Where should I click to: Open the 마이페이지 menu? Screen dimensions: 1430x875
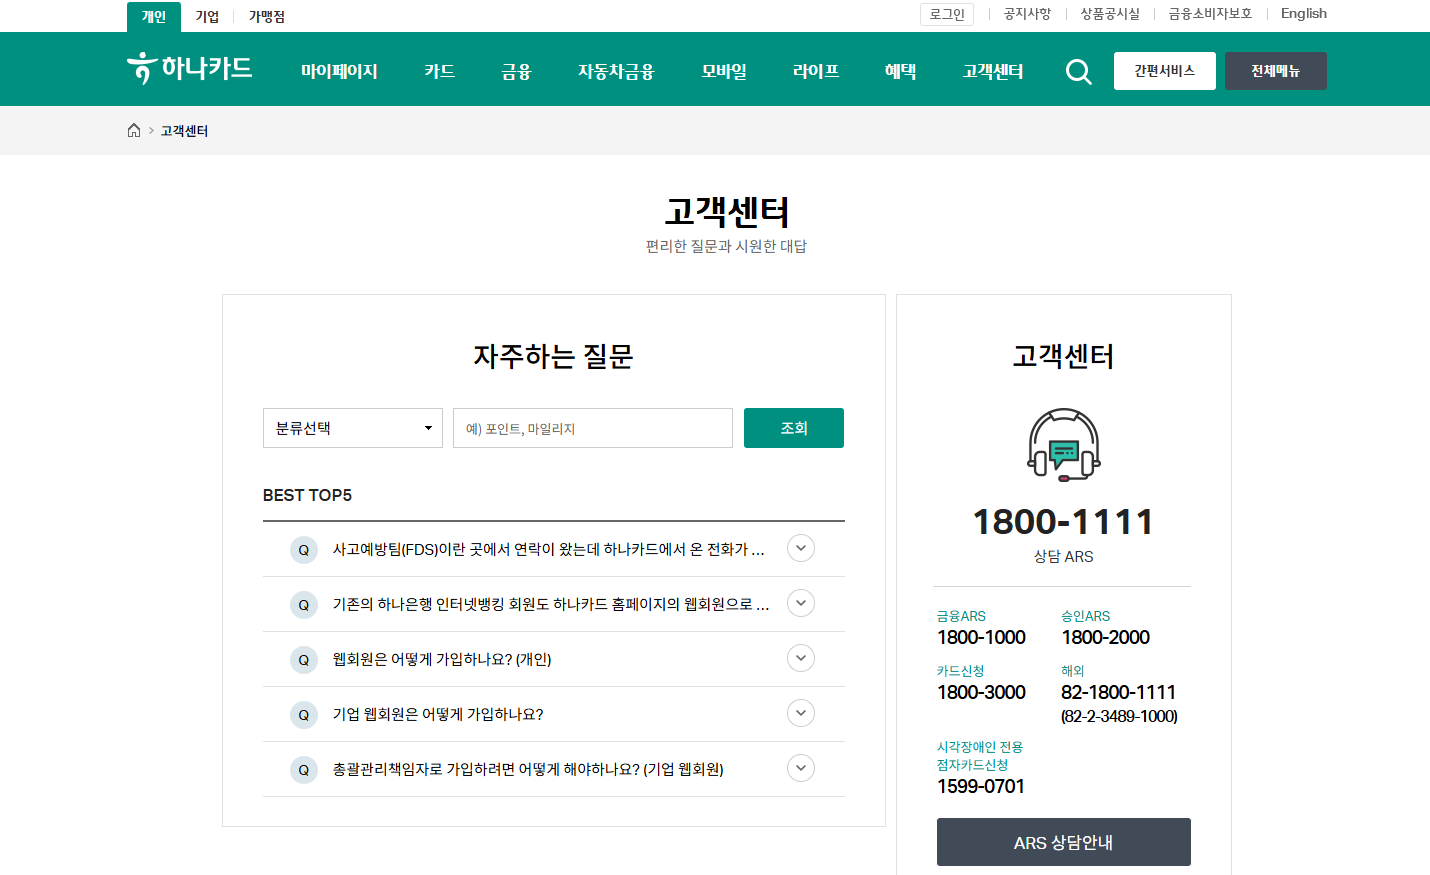tap(339, 71)
